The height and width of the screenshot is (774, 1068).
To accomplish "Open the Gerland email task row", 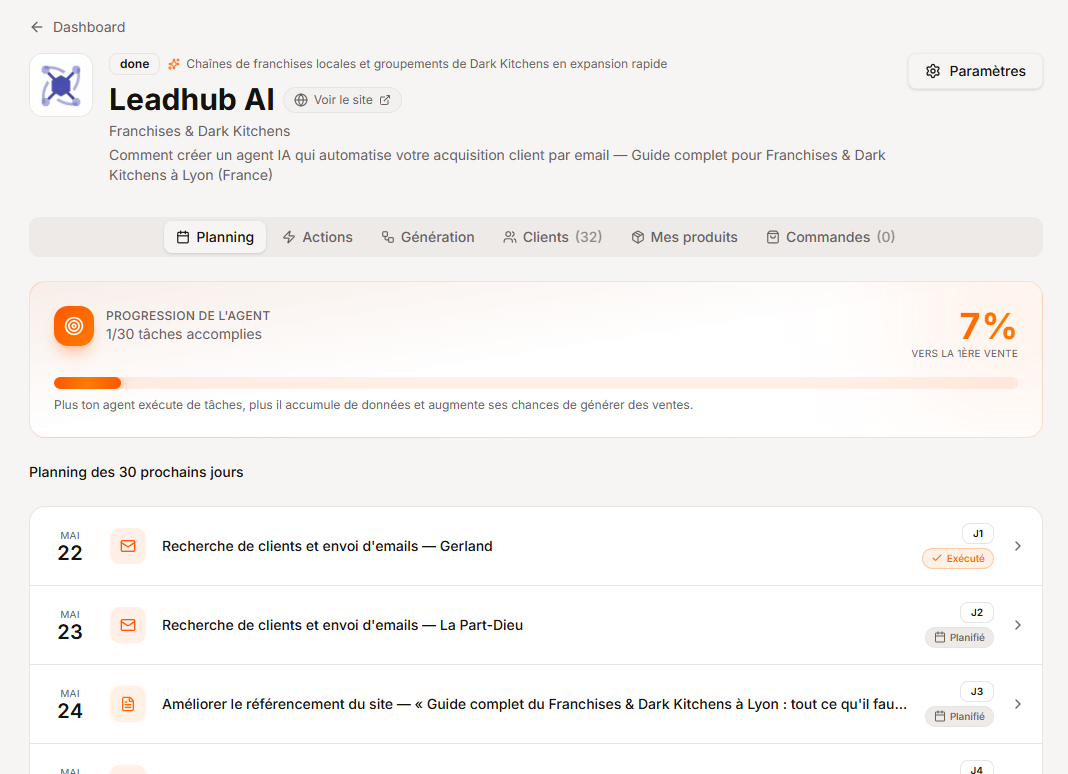I will click(x=535, y=546).
